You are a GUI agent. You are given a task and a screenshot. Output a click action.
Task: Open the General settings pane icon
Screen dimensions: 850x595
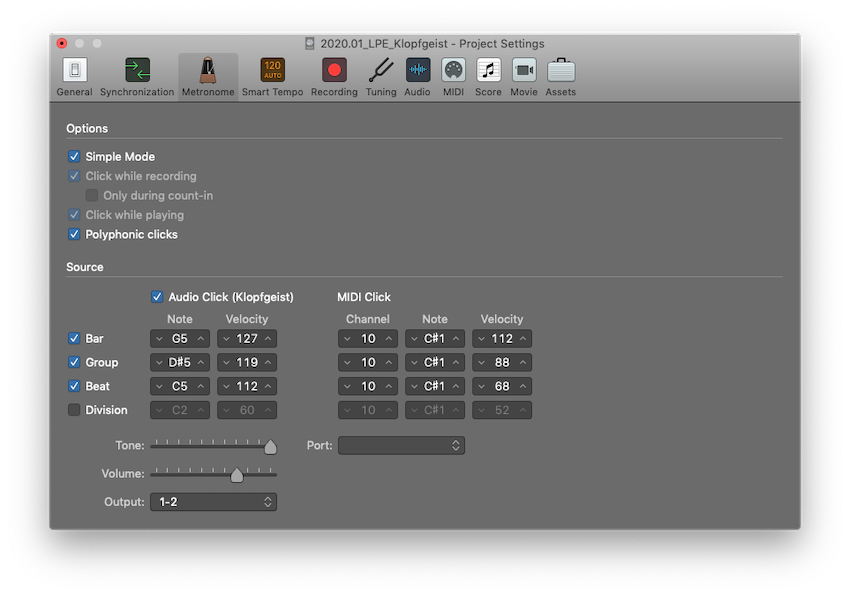click(x=75, y=70)
